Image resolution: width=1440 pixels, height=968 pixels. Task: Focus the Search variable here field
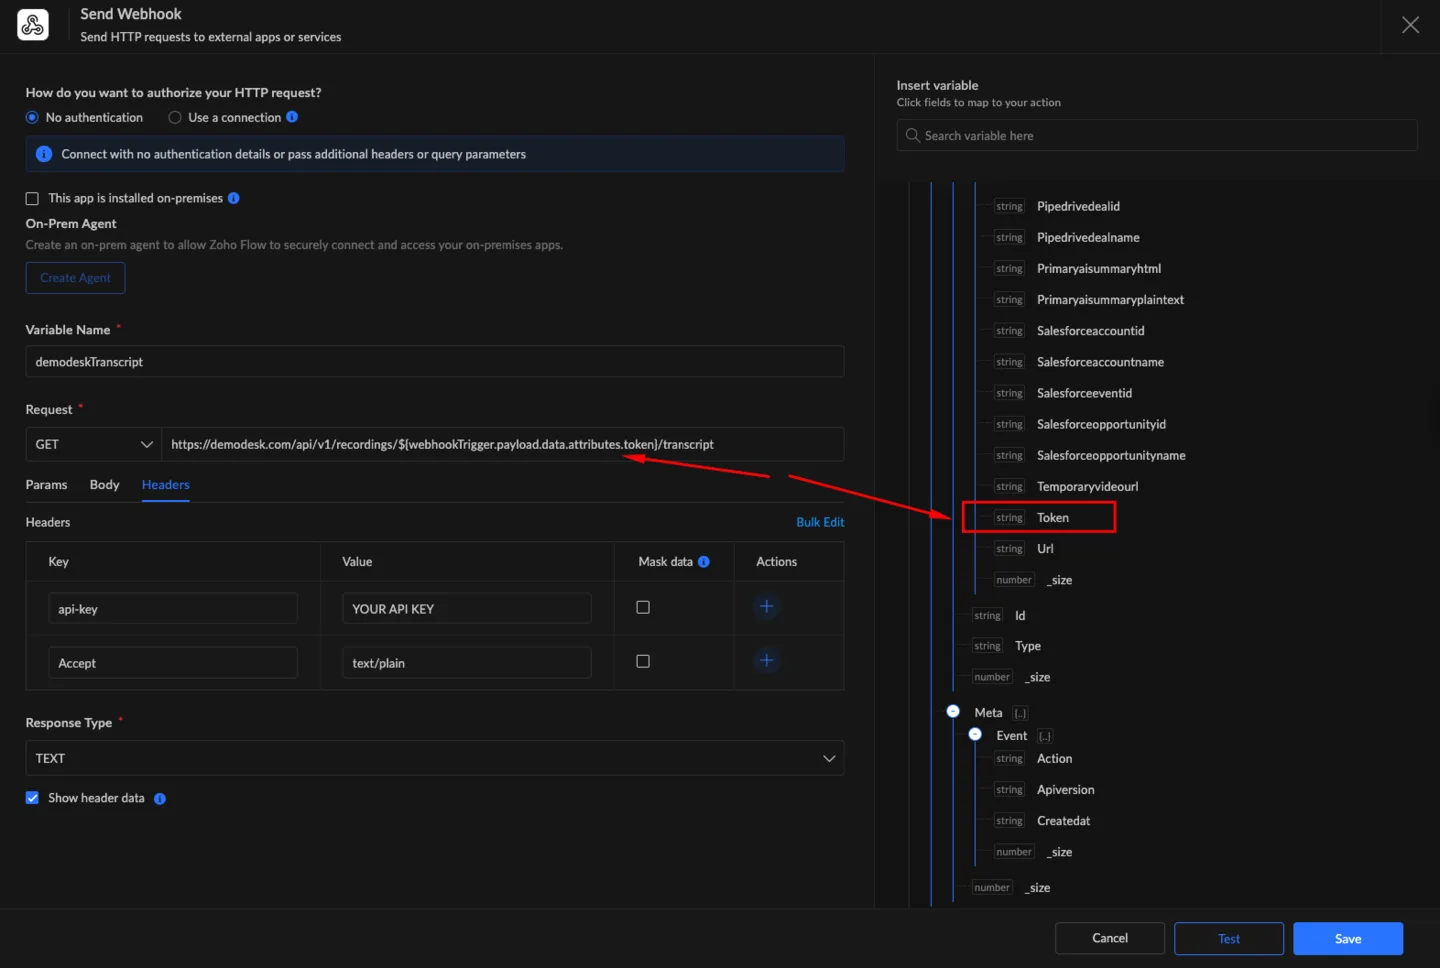[x=1157, y=135]
